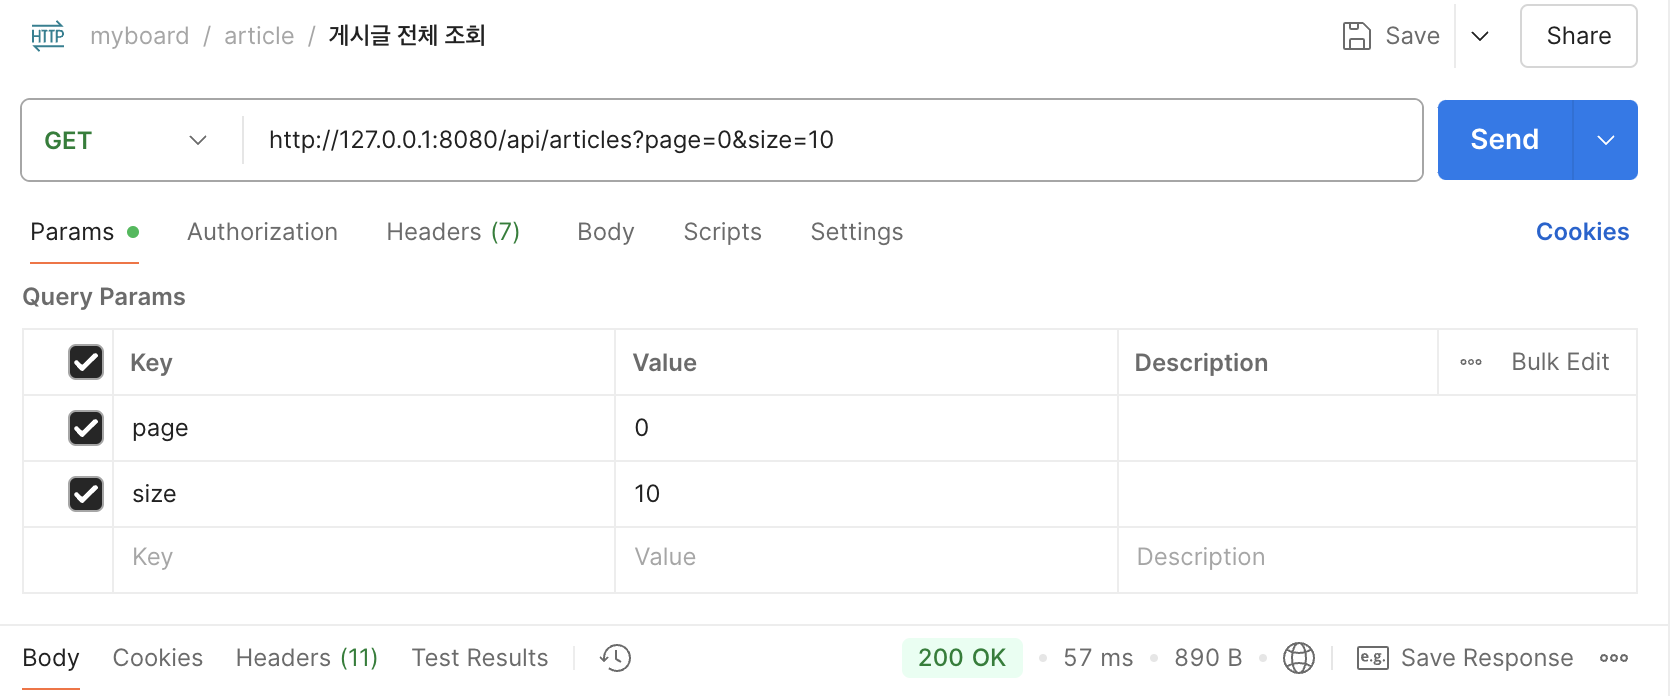Click the Save floppy disk icon
The width and height of the screenshot is (1670, 696).
[x=1356, y=36]
